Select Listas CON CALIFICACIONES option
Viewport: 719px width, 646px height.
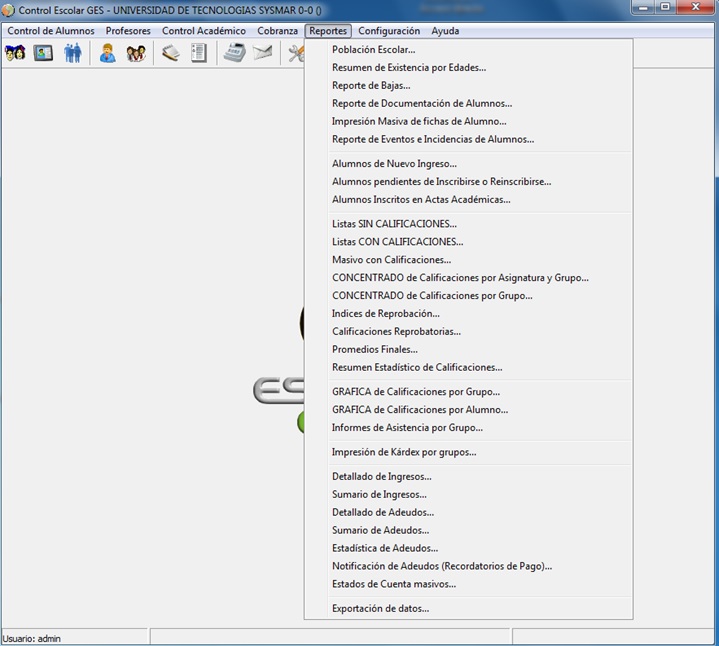(x=397, y=242)
